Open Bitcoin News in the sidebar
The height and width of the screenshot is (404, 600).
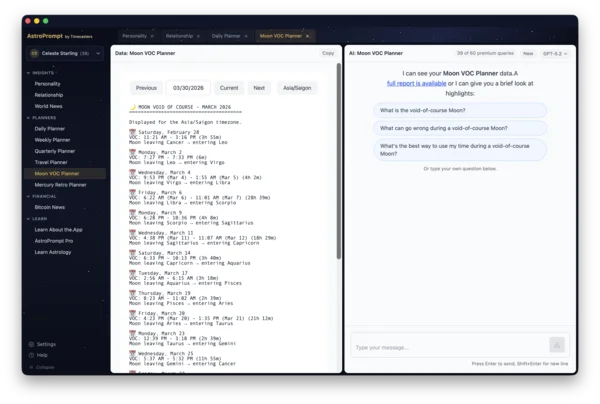(50, 207)
